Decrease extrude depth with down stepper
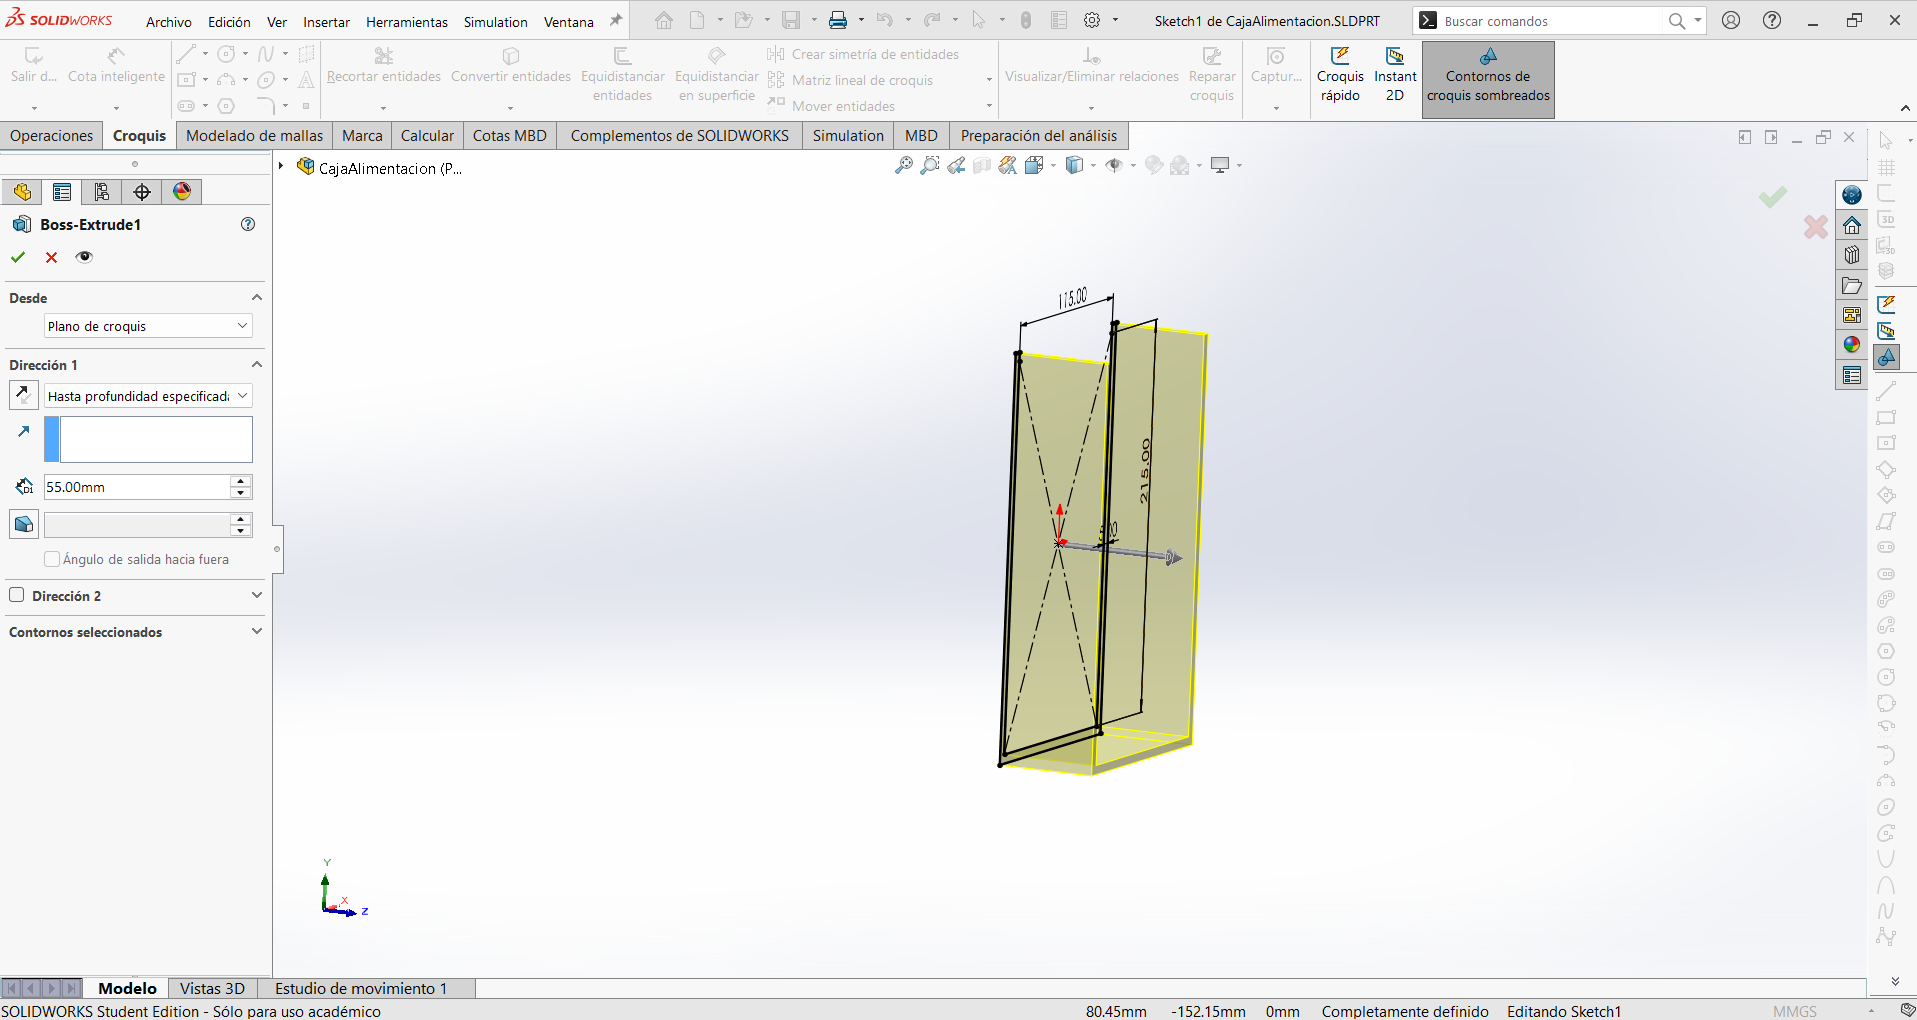The image size is (1917, 1020). (x=241, y=493)
